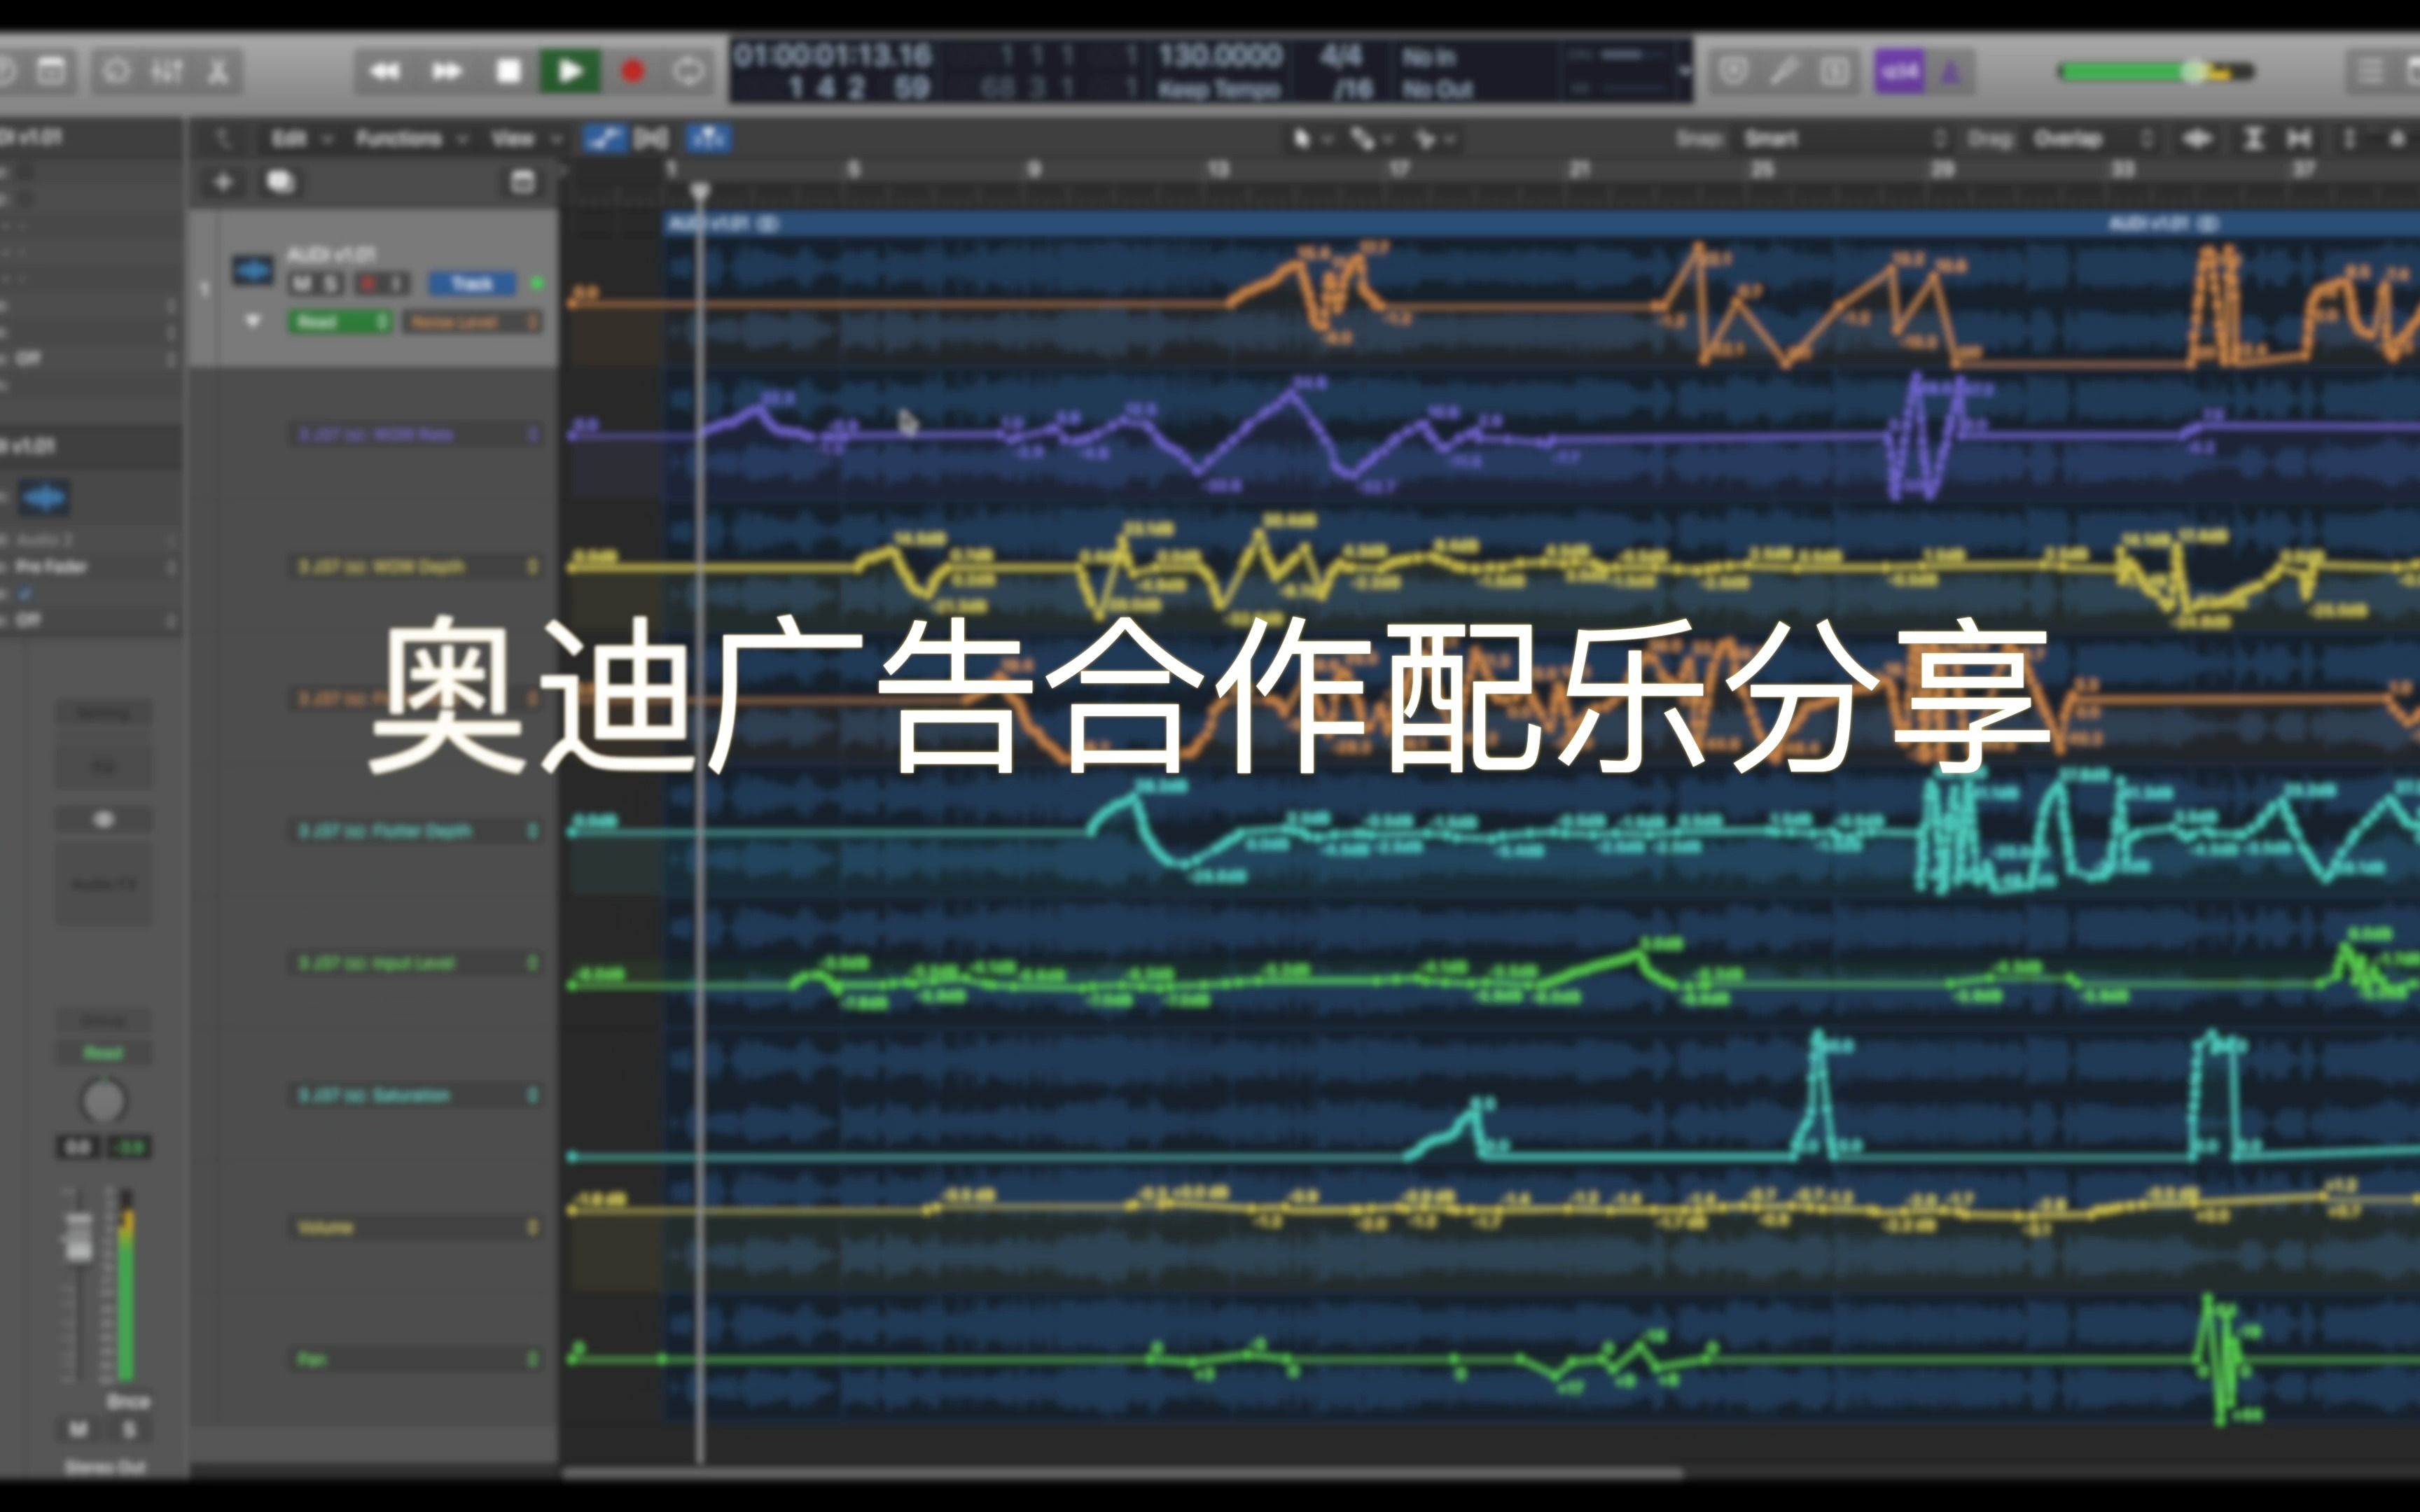The height and width of the screenshot is (1512, 2420).
Task: Open the Snap Smart dropdown
Action: 1845,139
